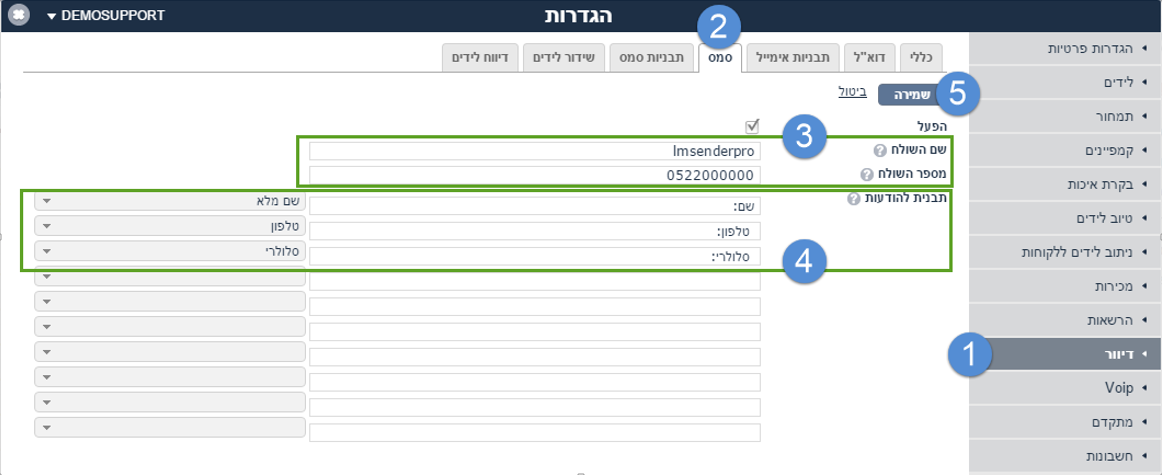This screenshot has height=475, width=1162.
Task: Open the טלפון field dropdown
Action: [x=170, y=226]
